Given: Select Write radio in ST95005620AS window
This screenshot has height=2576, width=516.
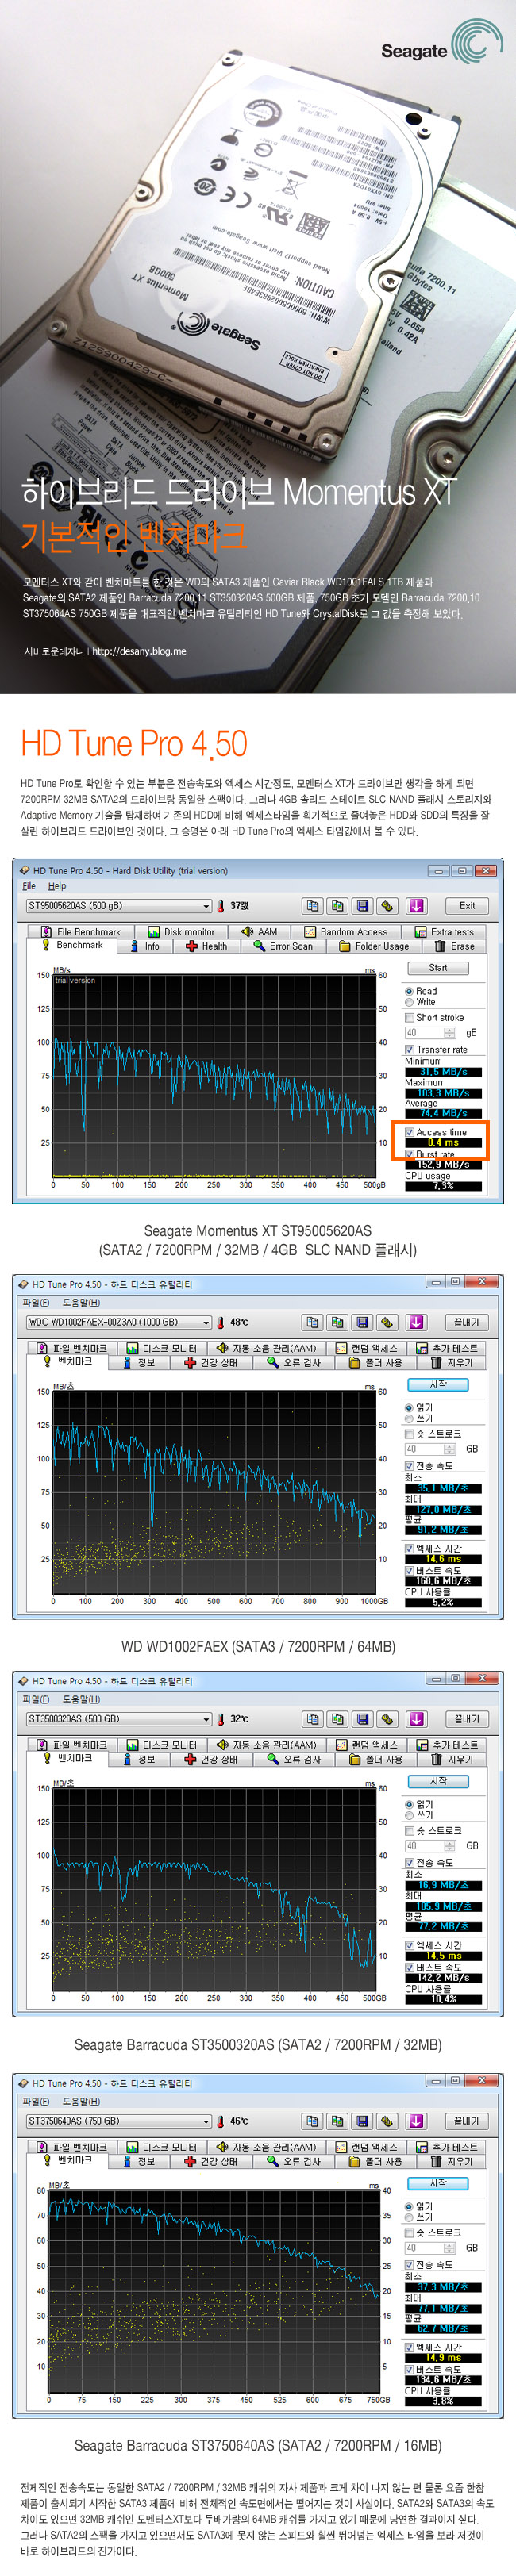Looking at the screenshot, I should coord(409,1002).
